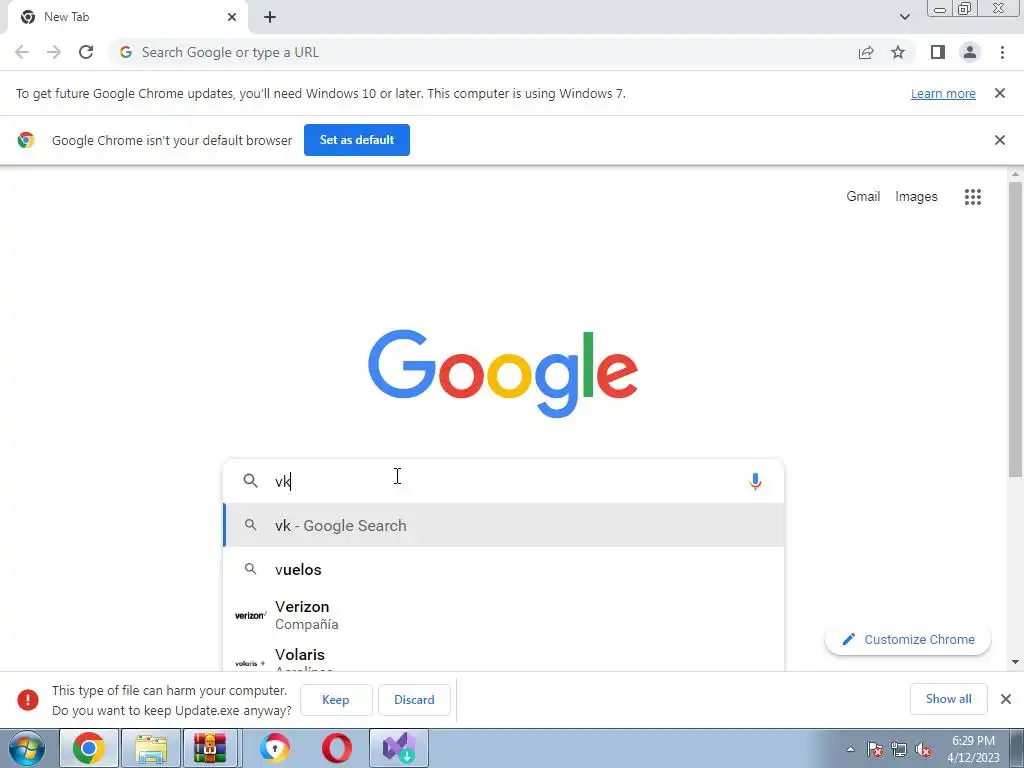
Task: Close the New Tab tab
Action: 232,17
